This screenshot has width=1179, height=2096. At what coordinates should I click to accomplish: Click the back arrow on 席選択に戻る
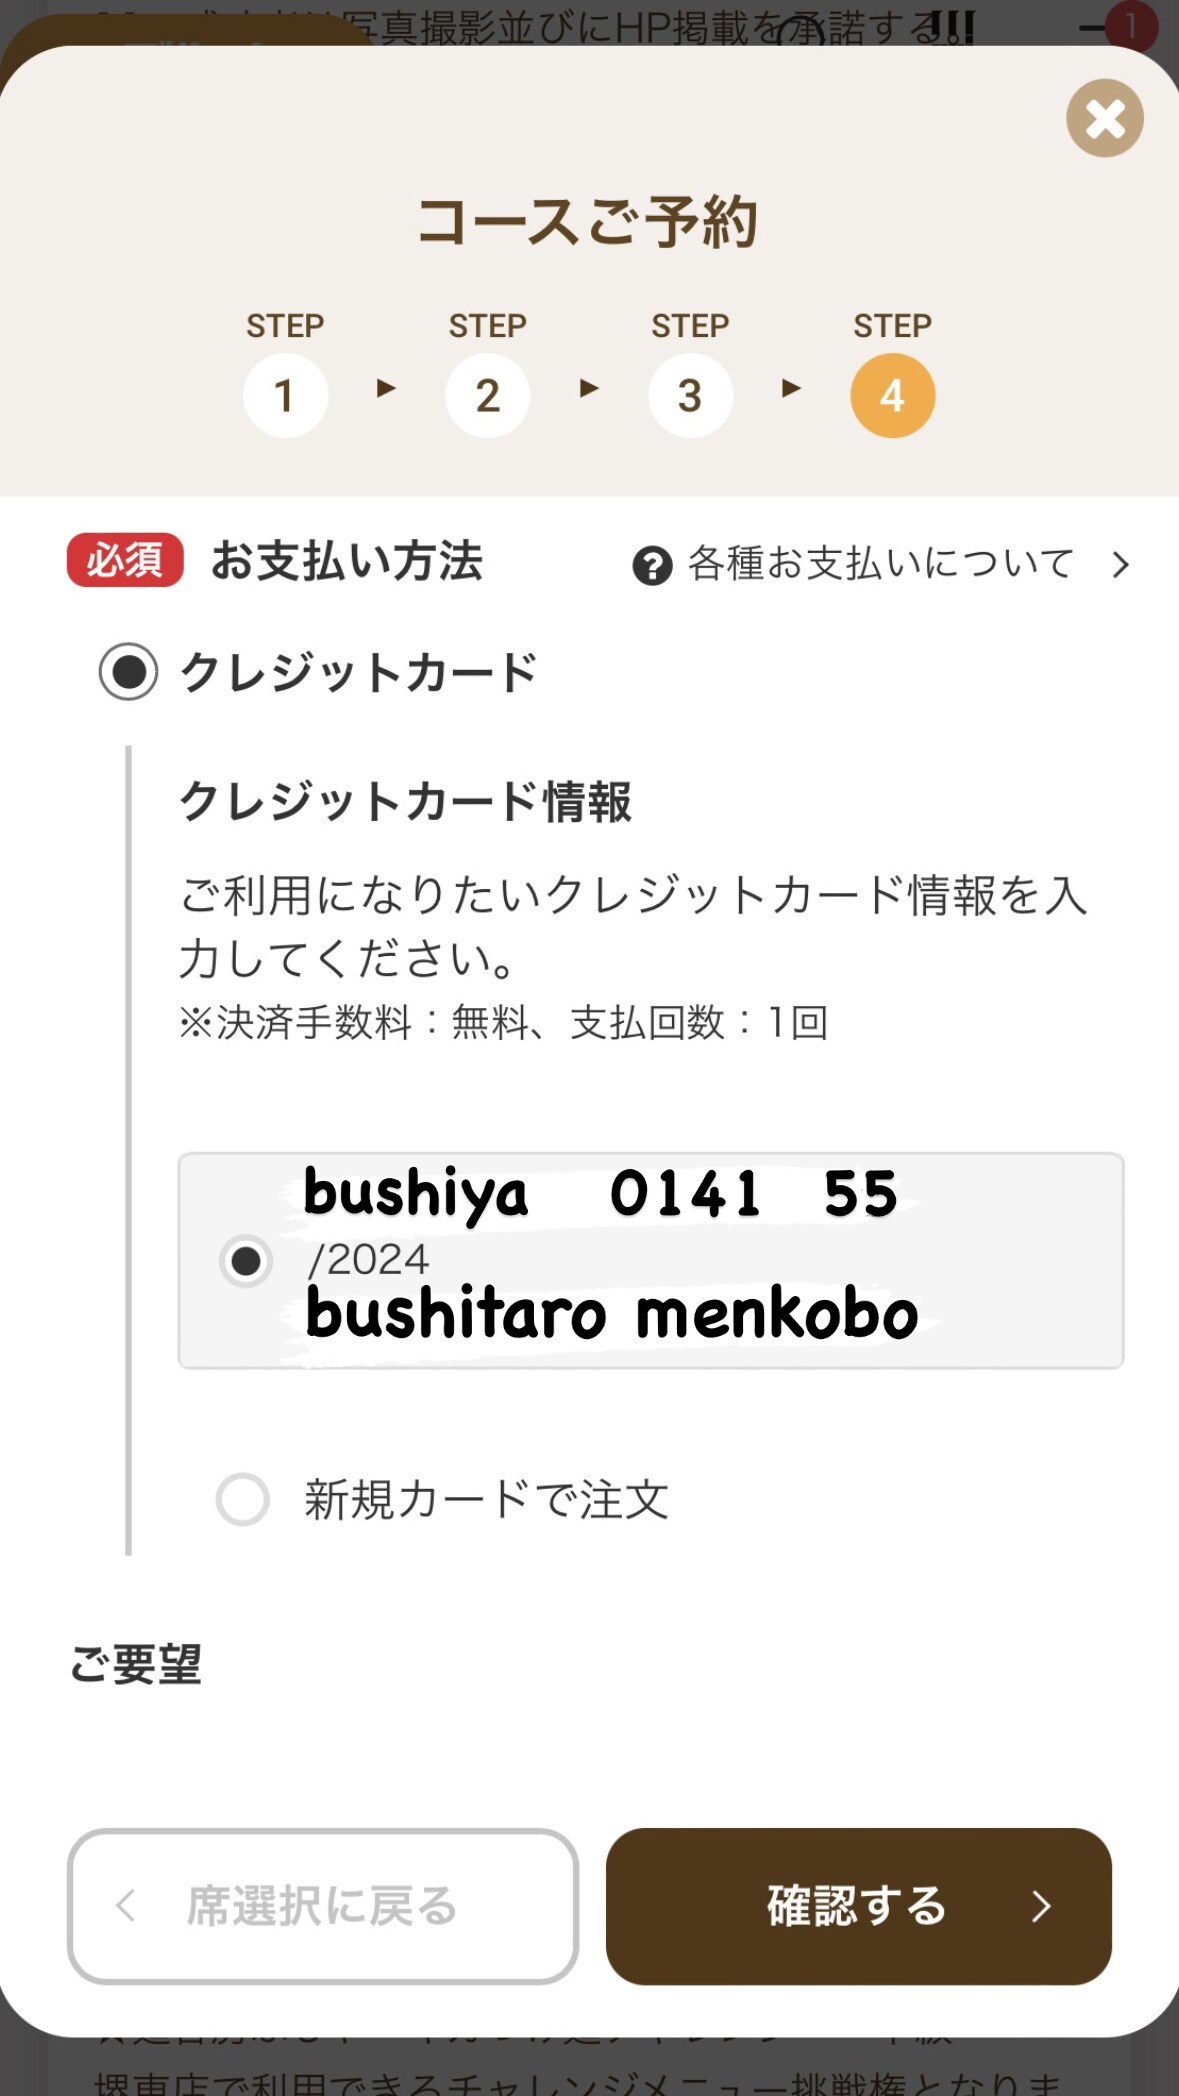126,1906
